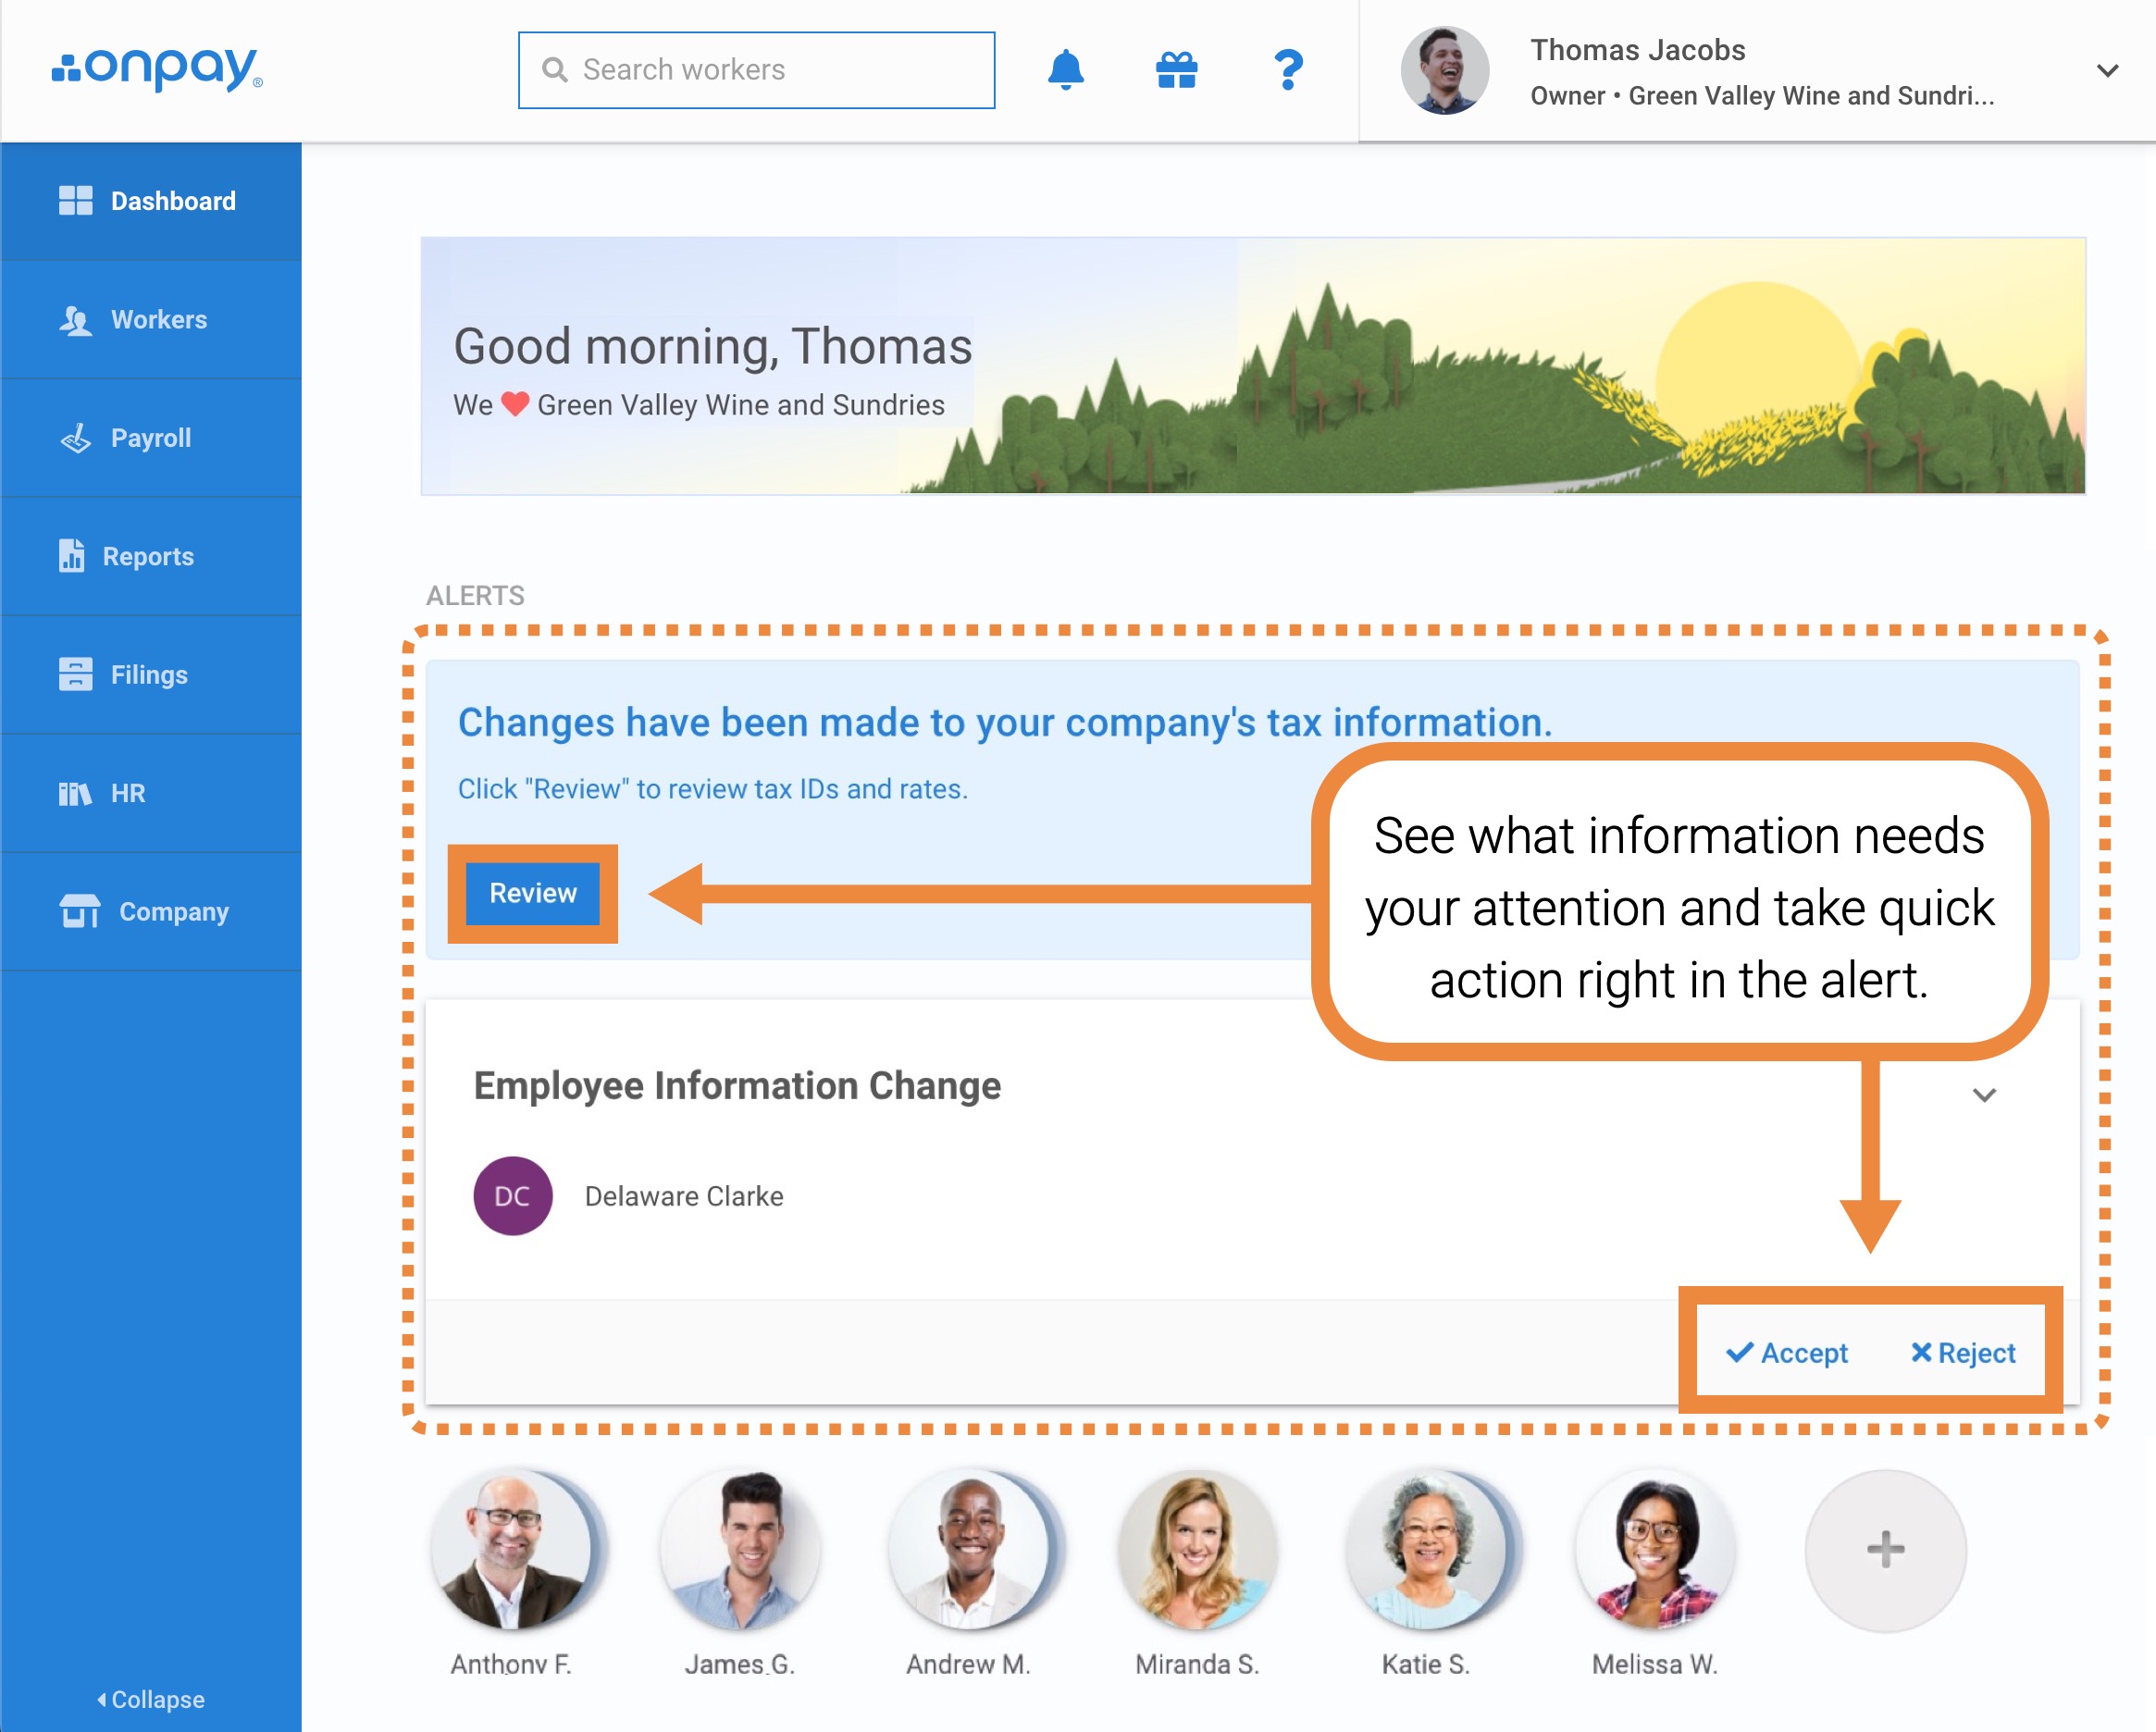2156x1732 pixels.
Task: Go to the Reports section
Action: point(147,556)
